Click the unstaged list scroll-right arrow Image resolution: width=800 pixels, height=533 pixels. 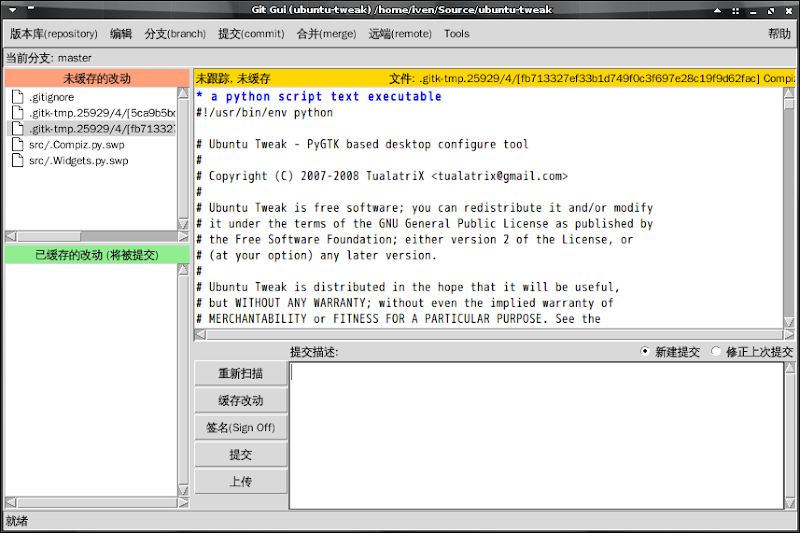[x=184, y=237]
